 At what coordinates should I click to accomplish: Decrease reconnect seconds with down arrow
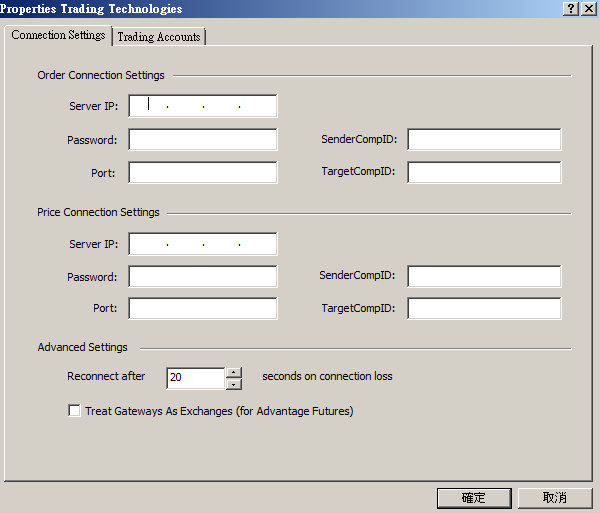pos(234,384)
